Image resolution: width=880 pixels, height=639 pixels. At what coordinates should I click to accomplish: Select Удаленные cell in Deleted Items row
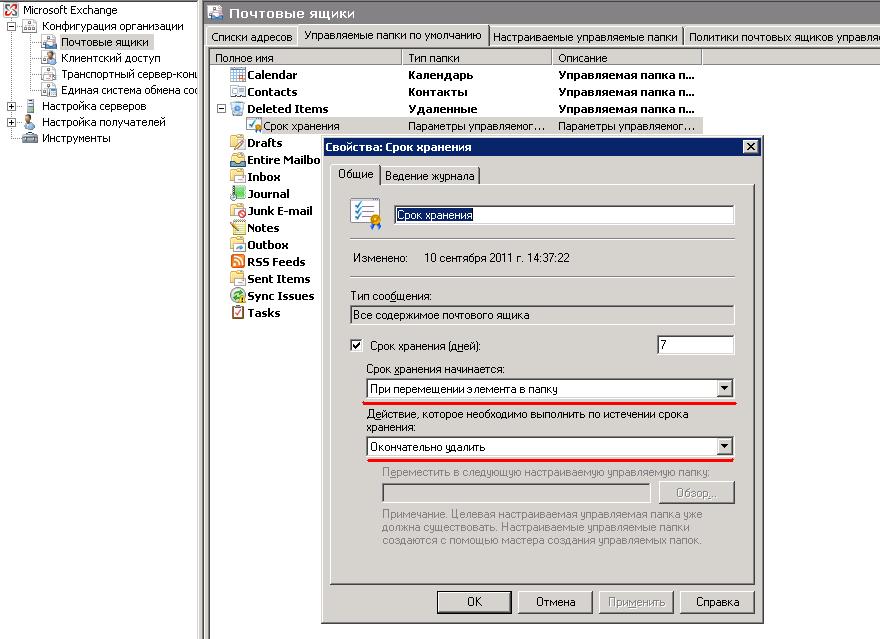(x=443, y=109)
